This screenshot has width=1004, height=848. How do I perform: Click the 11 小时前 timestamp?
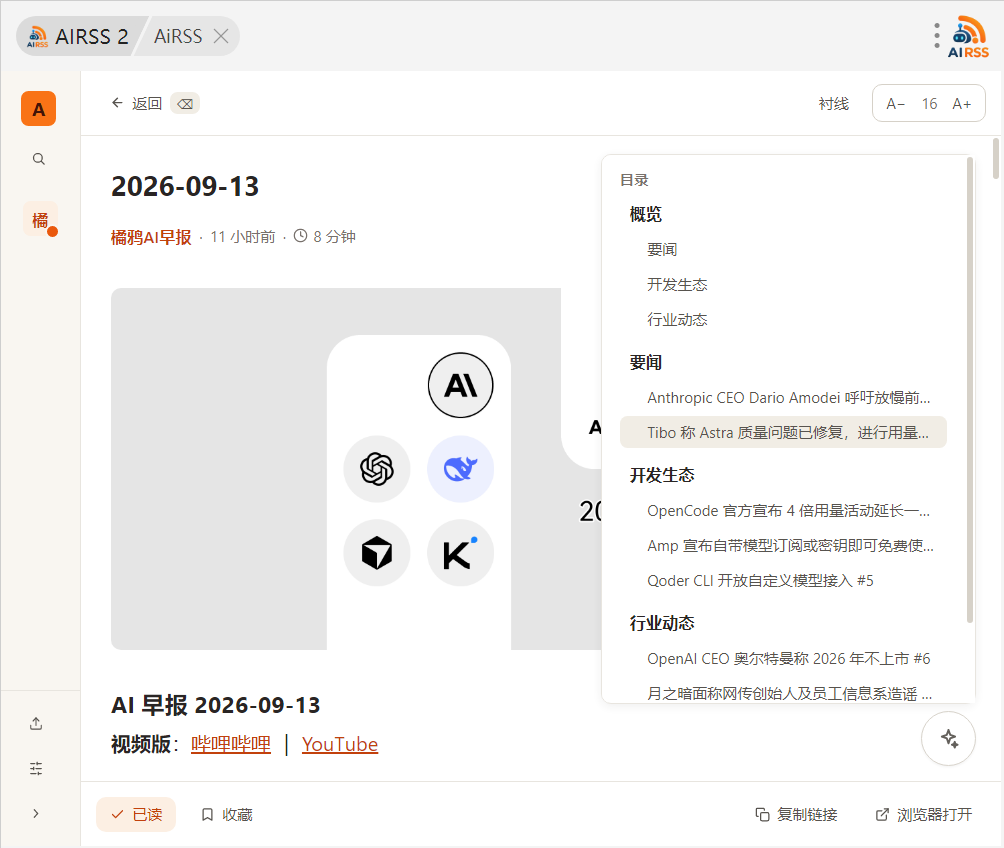(243, 238)
